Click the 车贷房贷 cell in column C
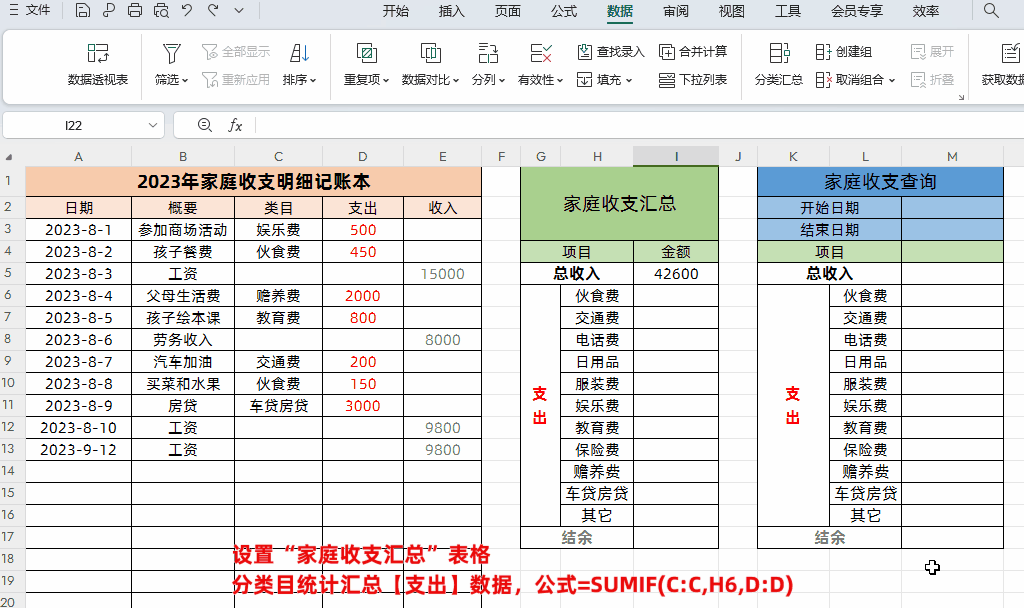1024x608 pixels. (278, 406)
